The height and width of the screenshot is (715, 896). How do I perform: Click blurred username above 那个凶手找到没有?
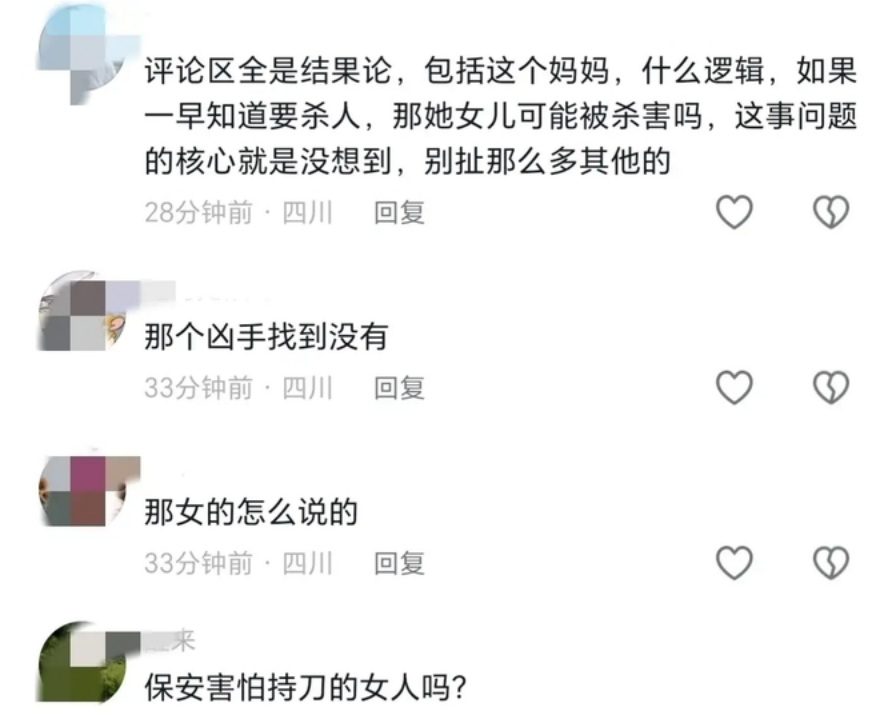(x=206, y=293)
